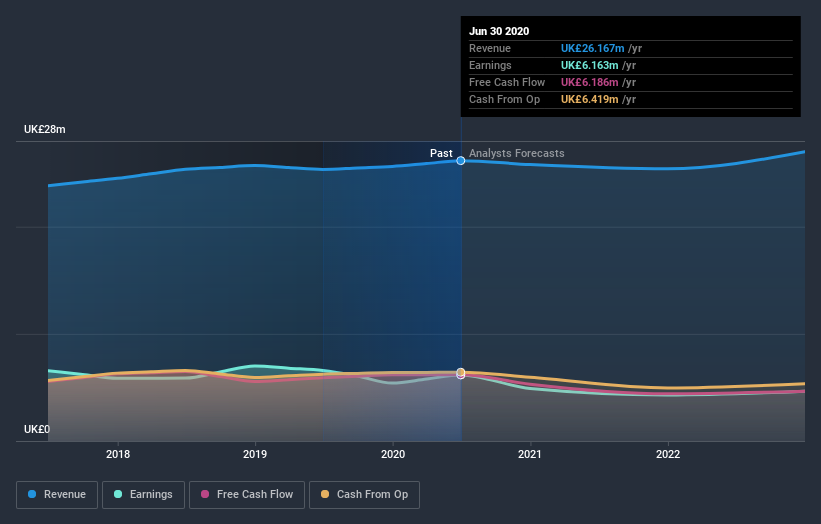This screenshot has height=524, width=821.
Task: Toggle the Earnings series legend button
Action: pos(143,495)
